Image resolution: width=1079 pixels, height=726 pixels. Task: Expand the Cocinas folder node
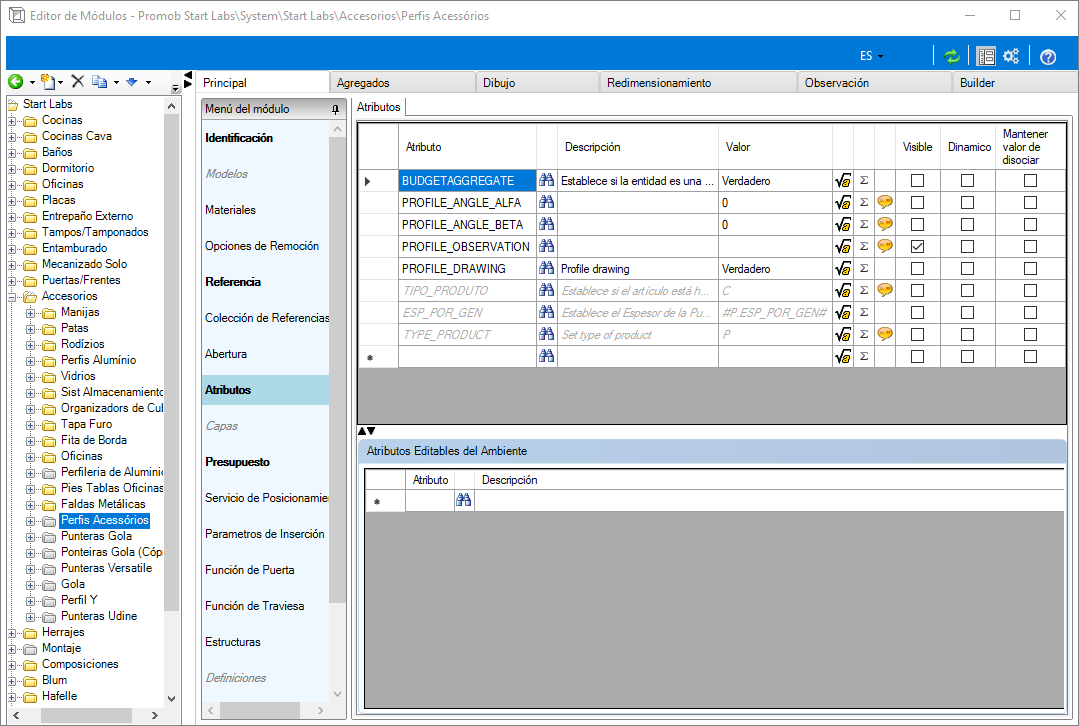click(12, 121)
